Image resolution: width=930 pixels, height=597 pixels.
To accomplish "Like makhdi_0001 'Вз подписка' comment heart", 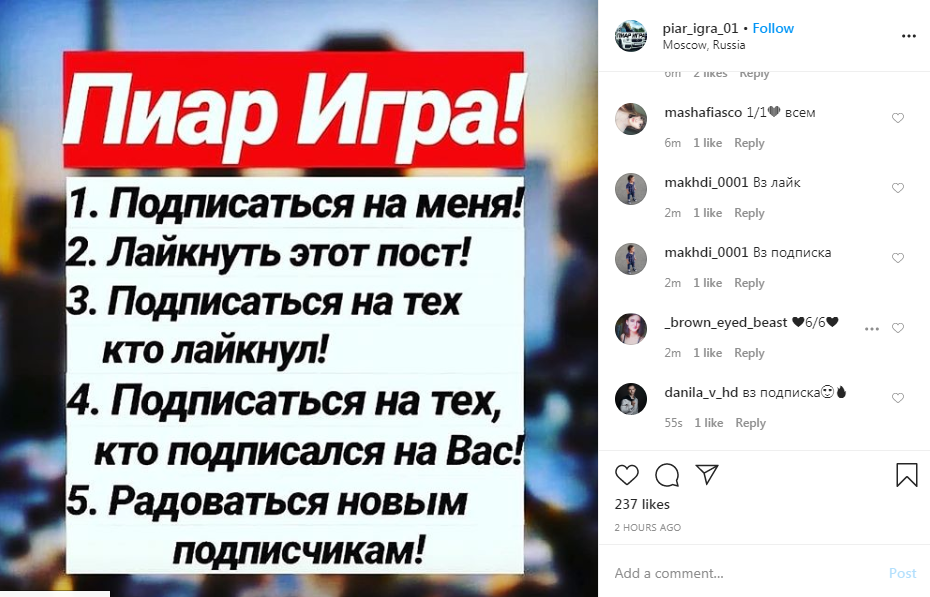I will 898,258.
